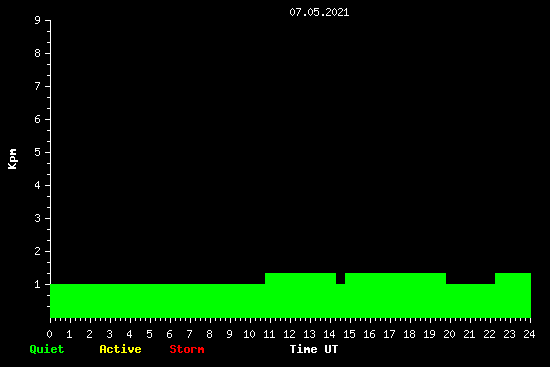The height and width of the screenshot is (367, 550).
Task: Click the hour 11 tick label
Action: click(269, 334)
